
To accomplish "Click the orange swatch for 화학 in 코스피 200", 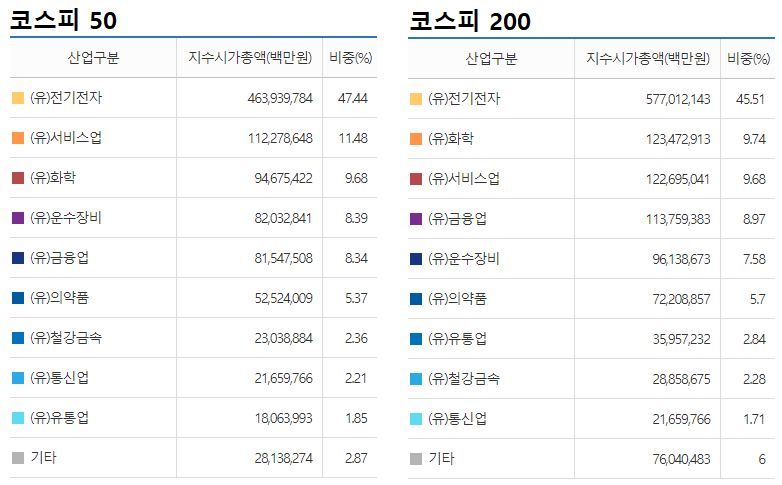I will (x=416, y=139).
